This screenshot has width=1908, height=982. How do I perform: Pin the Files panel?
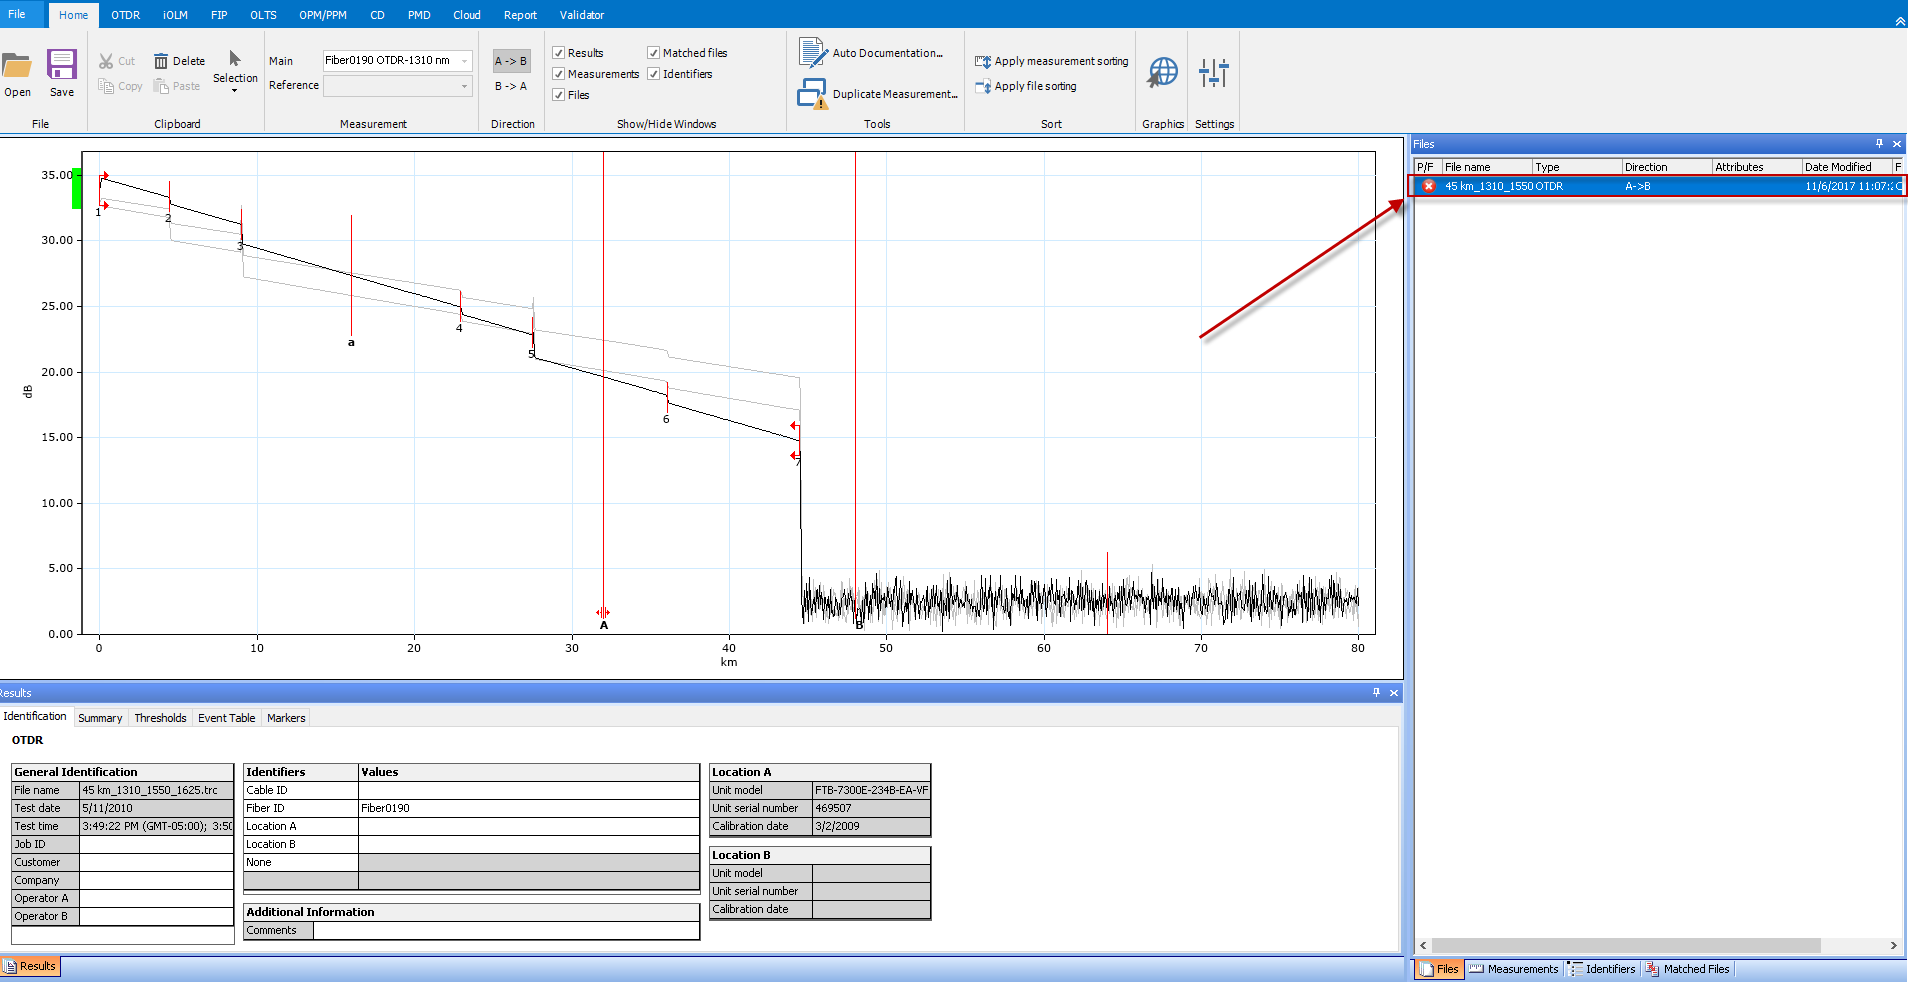1879,144
